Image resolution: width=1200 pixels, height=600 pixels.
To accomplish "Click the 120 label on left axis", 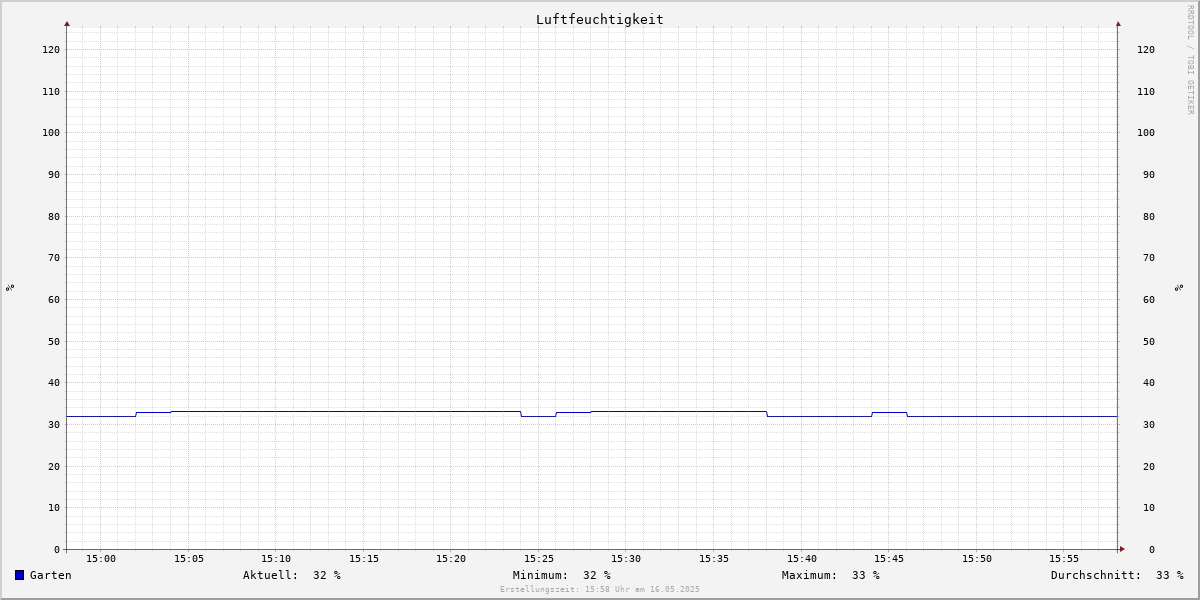I will click(x=51, y=49).
